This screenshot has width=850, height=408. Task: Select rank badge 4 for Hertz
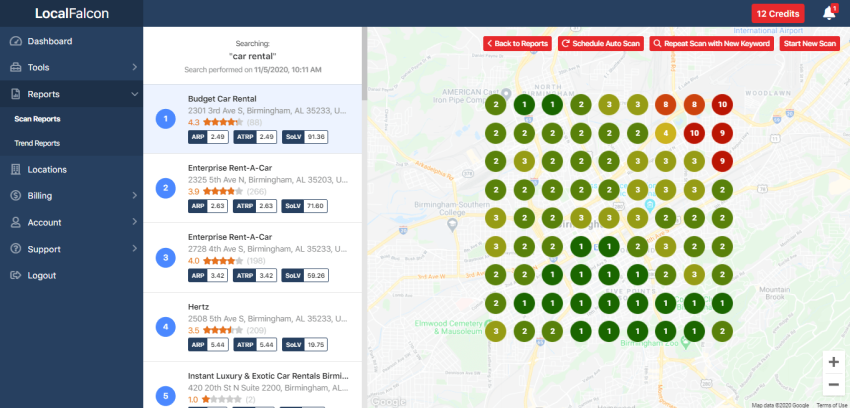[165, 327]
